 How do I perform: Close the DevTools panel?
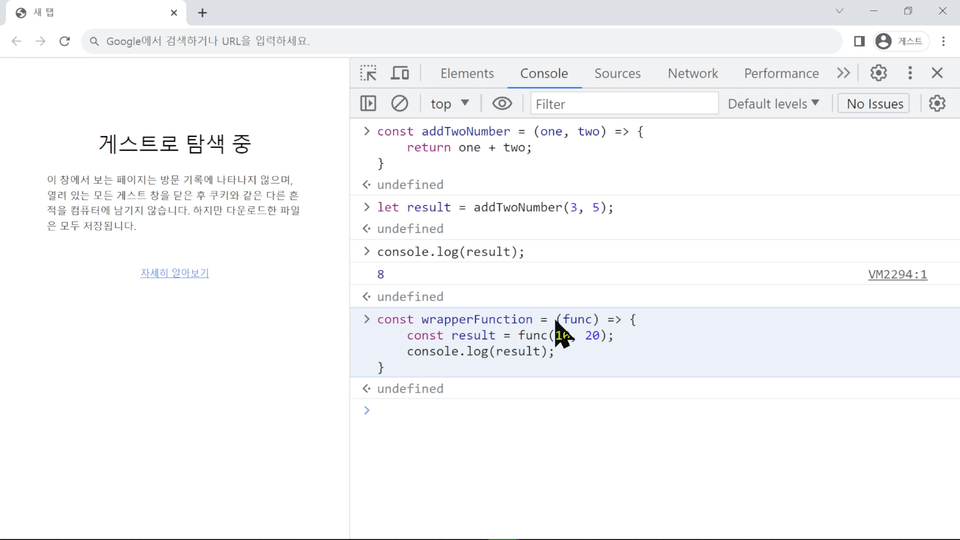coord(937,73)
